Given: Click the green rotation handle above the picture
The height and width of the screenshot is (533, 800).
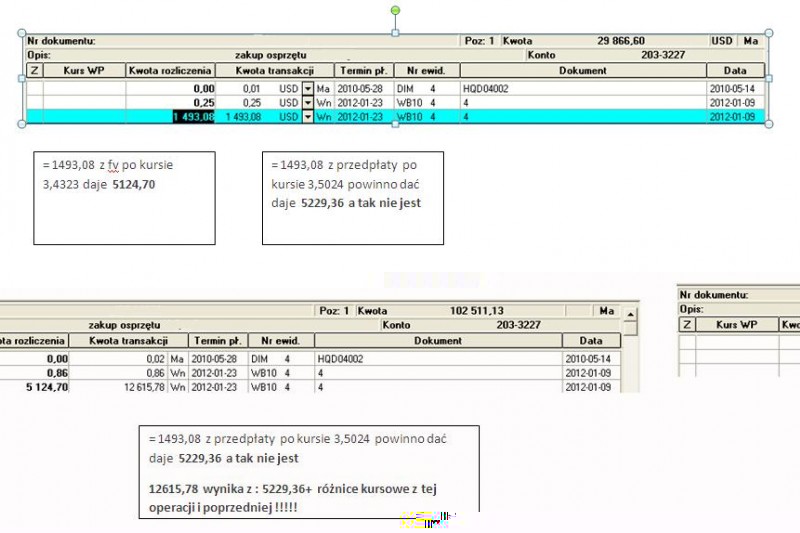Looking at the screenshot, I should pyautogui.click(x=395, y=10).
